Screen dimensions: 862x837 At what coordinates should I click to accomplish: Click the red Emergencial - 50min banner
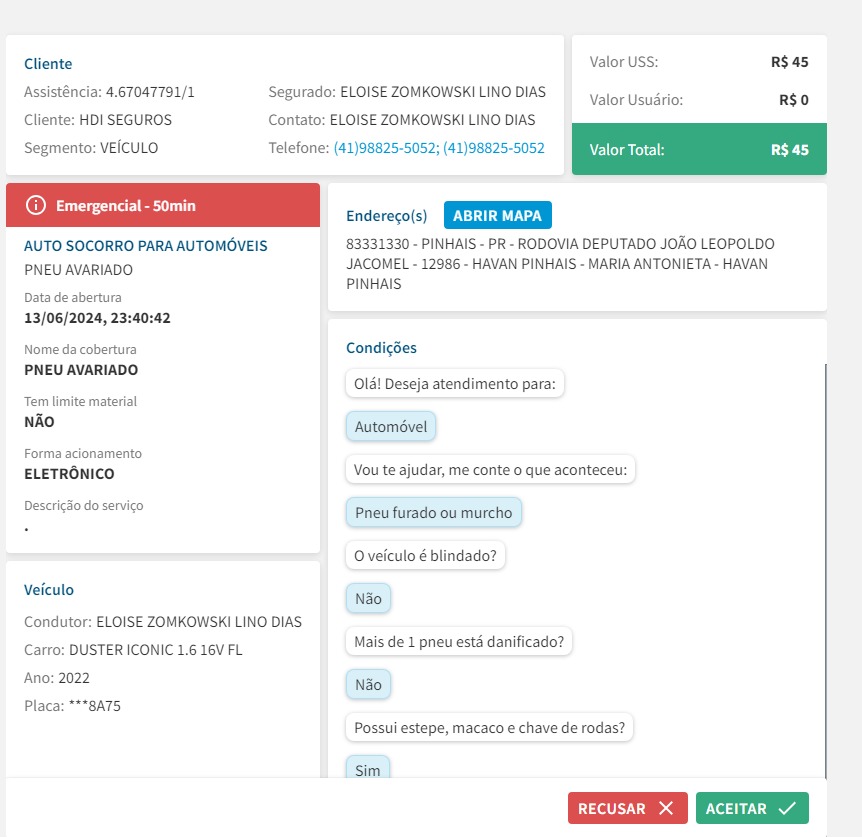tap(163, 205)
